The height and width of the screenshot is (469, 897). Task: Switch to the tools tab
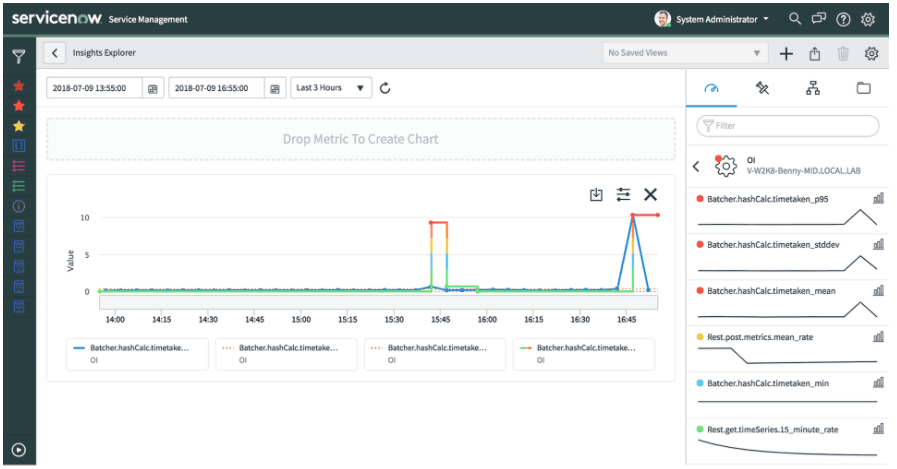tap(762, 88)
